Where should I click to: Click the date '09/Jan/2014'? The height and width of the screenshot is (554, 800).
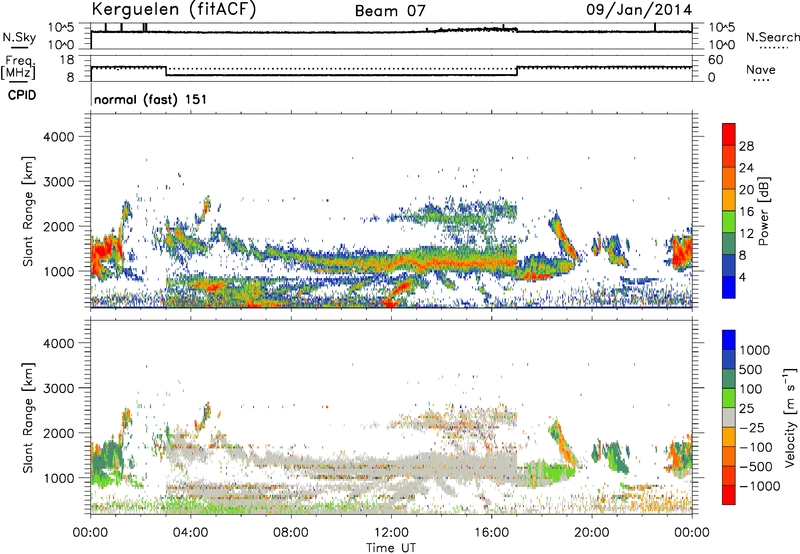[x=639, y=10]
